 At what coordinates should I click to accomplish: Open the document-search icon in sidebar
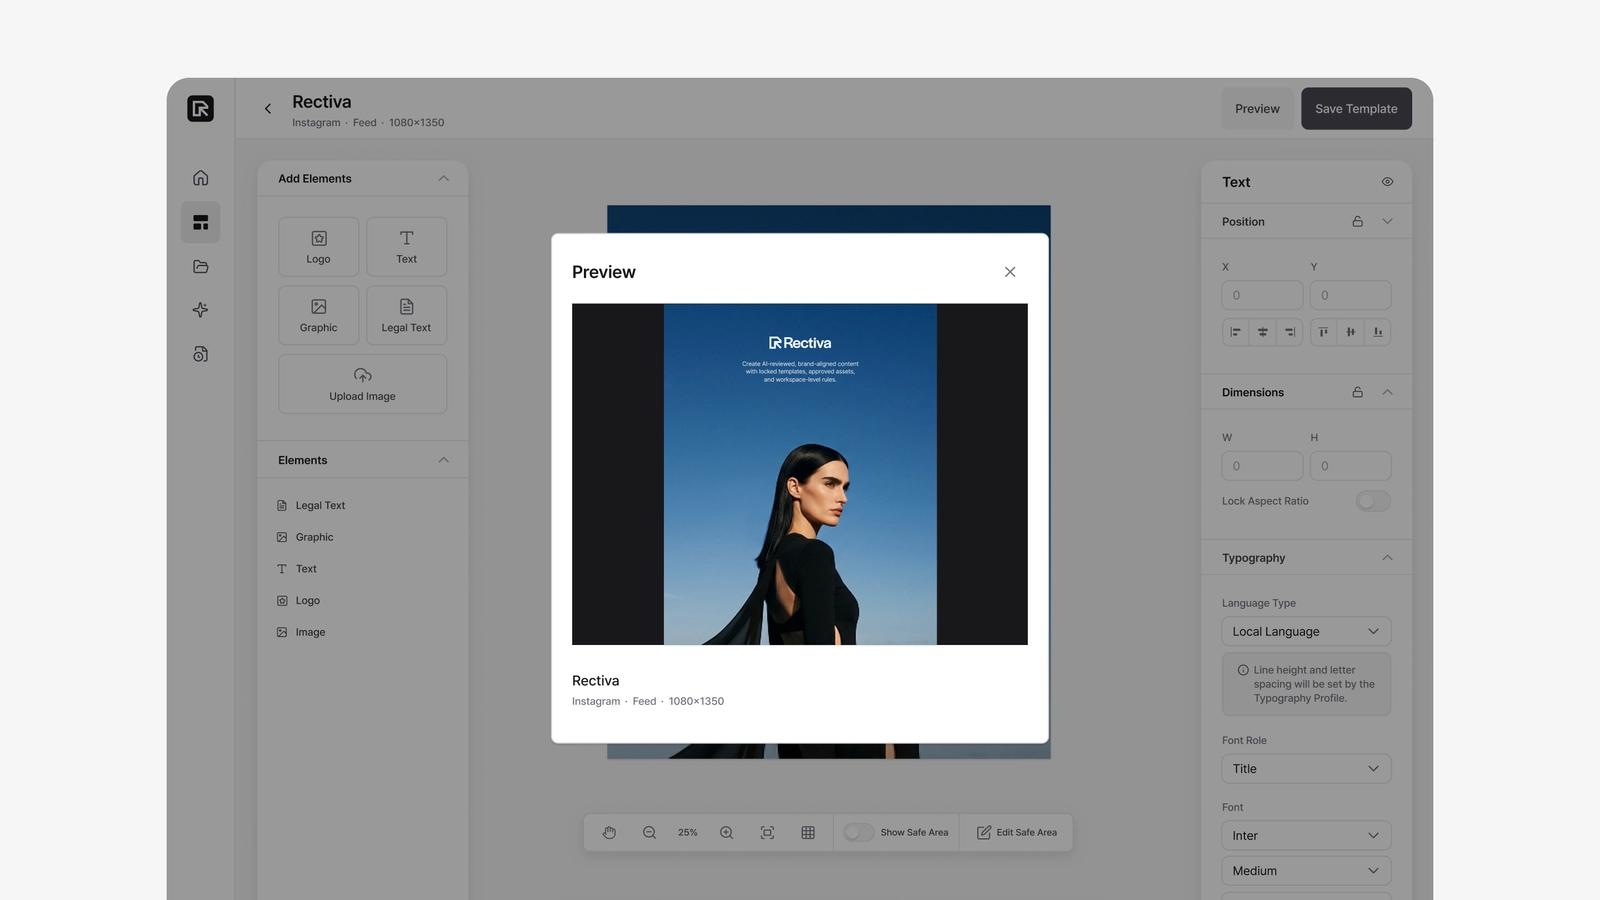point(201,354)
